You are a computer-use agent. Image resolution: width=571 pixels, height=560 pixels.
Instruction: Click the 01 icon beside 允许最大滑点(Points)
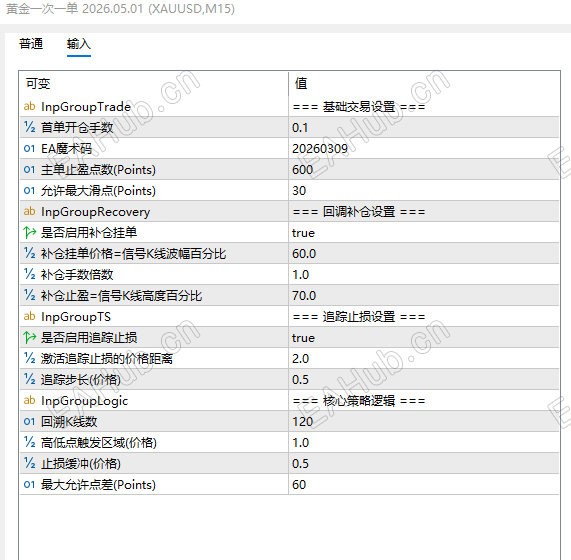coord(29,190)
